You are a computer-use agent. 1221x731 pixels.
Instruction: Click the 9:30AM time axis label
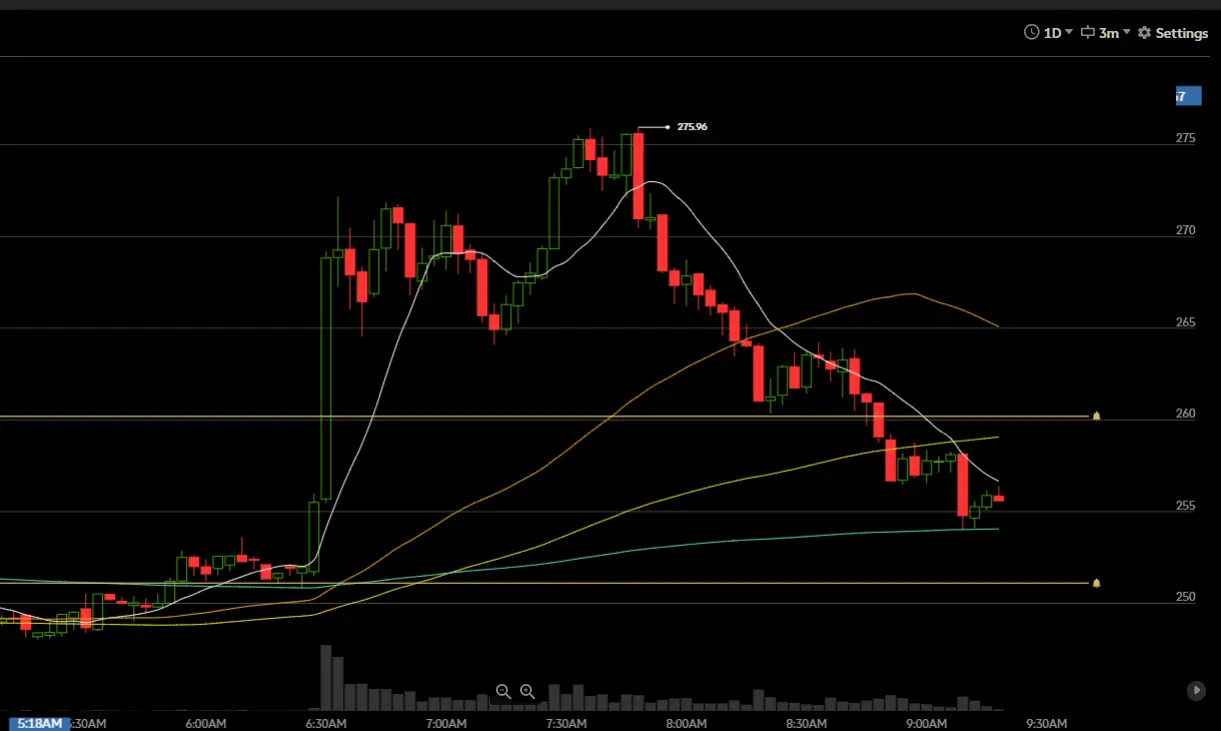(1046, 723)
